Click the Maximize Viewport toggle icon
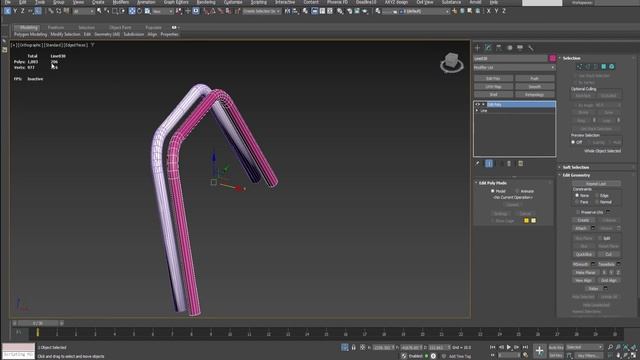This screenshot has width=640, height=360. (634, 356)
